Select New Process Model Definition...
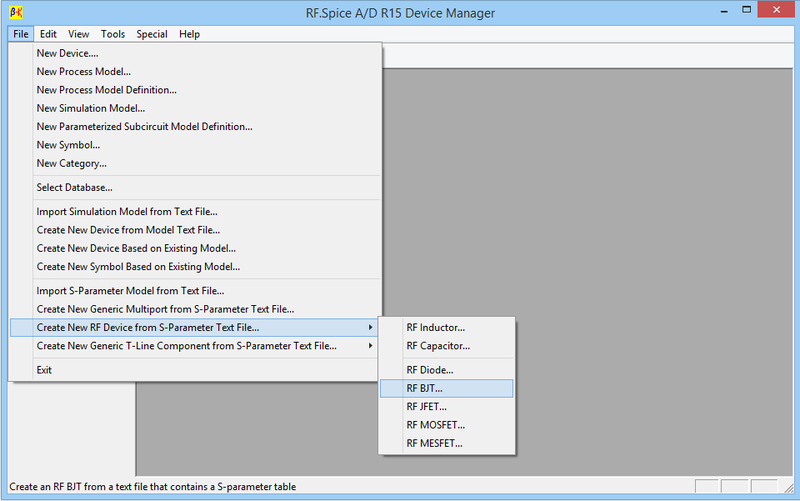This screenshot has height=501, width=800. [x=194, y=90]
